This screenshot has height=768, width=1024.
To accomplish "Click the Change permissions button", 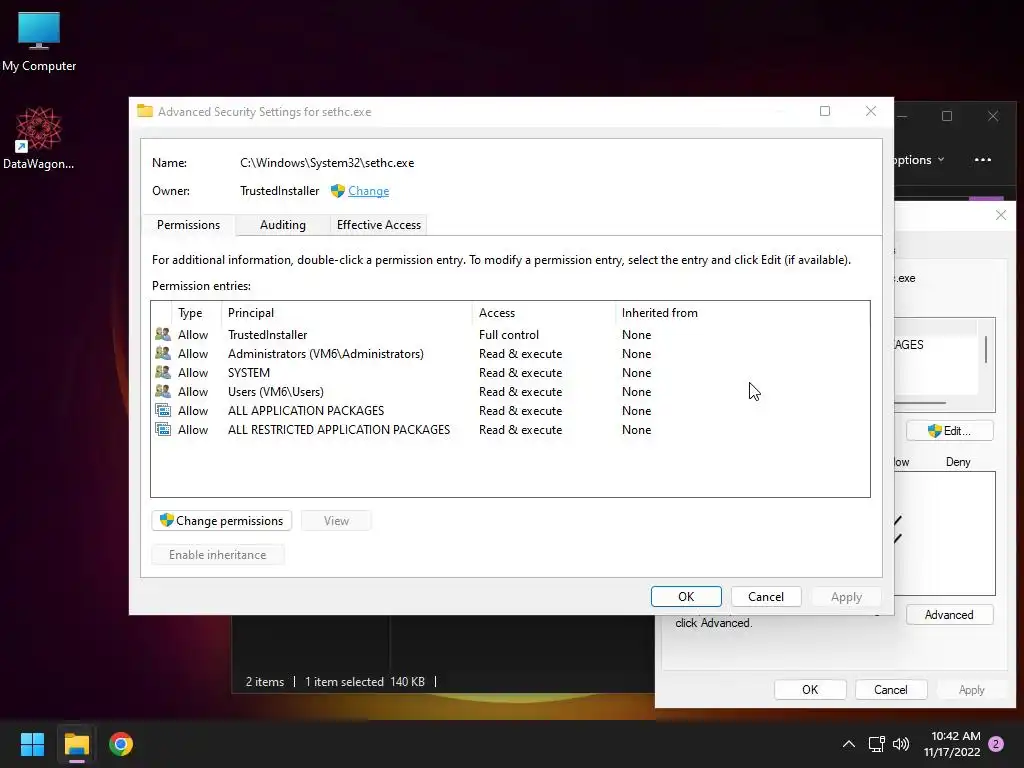I will pos(221,520).
